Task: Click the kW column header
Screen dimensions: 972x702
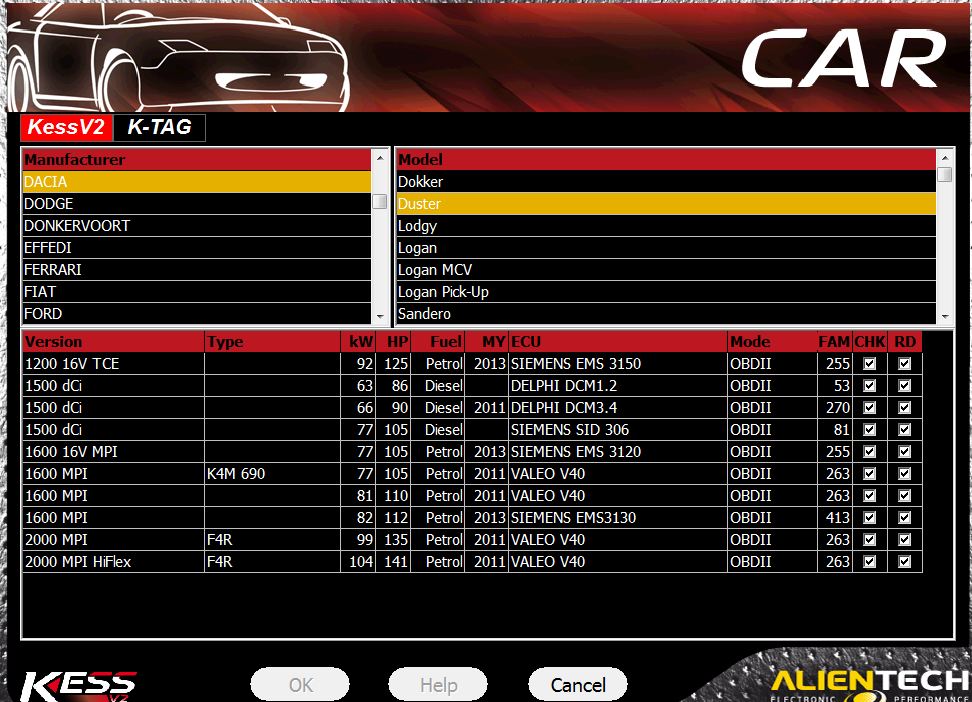Action: (358, 342)
